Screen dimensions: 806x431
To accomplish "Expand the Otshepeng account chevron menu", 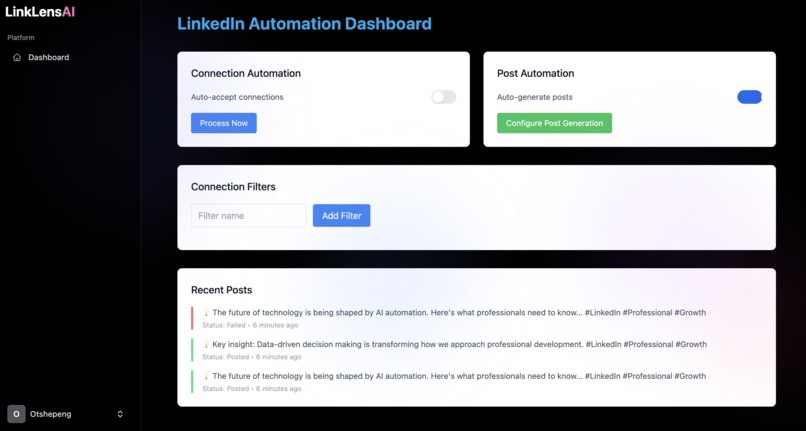I will pos(120,414).
